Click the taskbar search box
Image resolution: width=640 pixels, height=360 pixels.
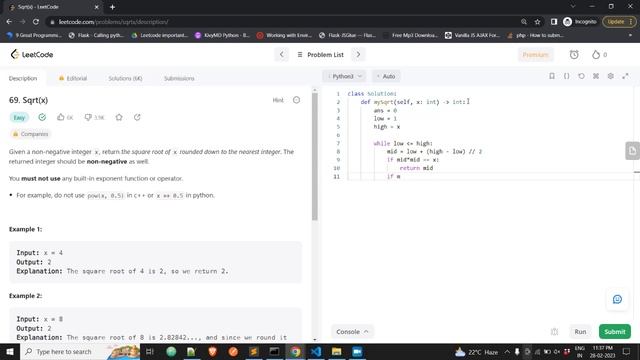tap(80, 351)
